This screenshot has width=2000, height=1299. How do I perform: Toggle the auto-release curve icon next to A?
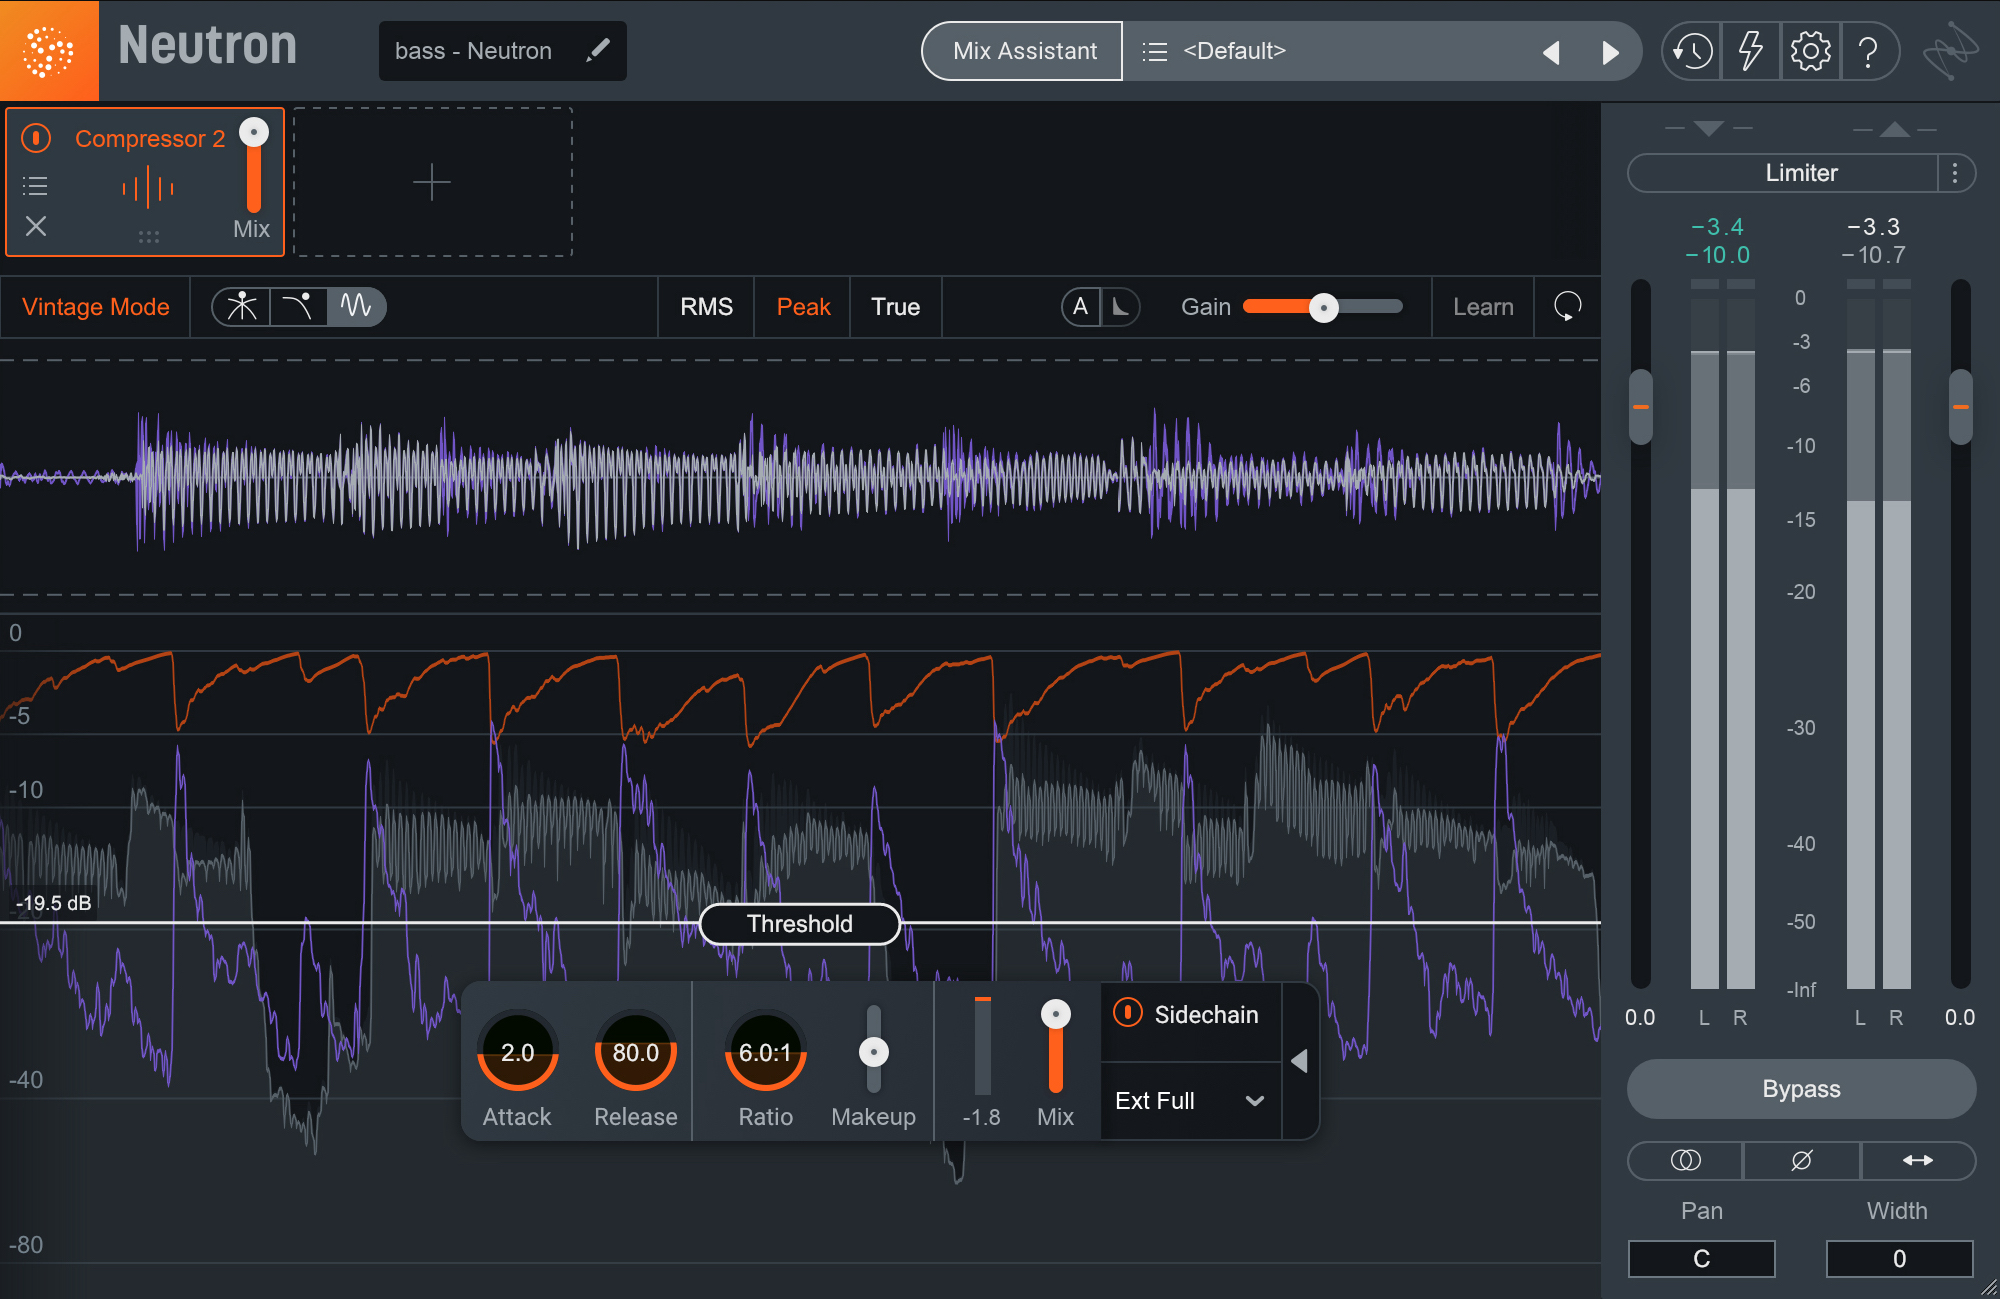(x=1121, y=307)
